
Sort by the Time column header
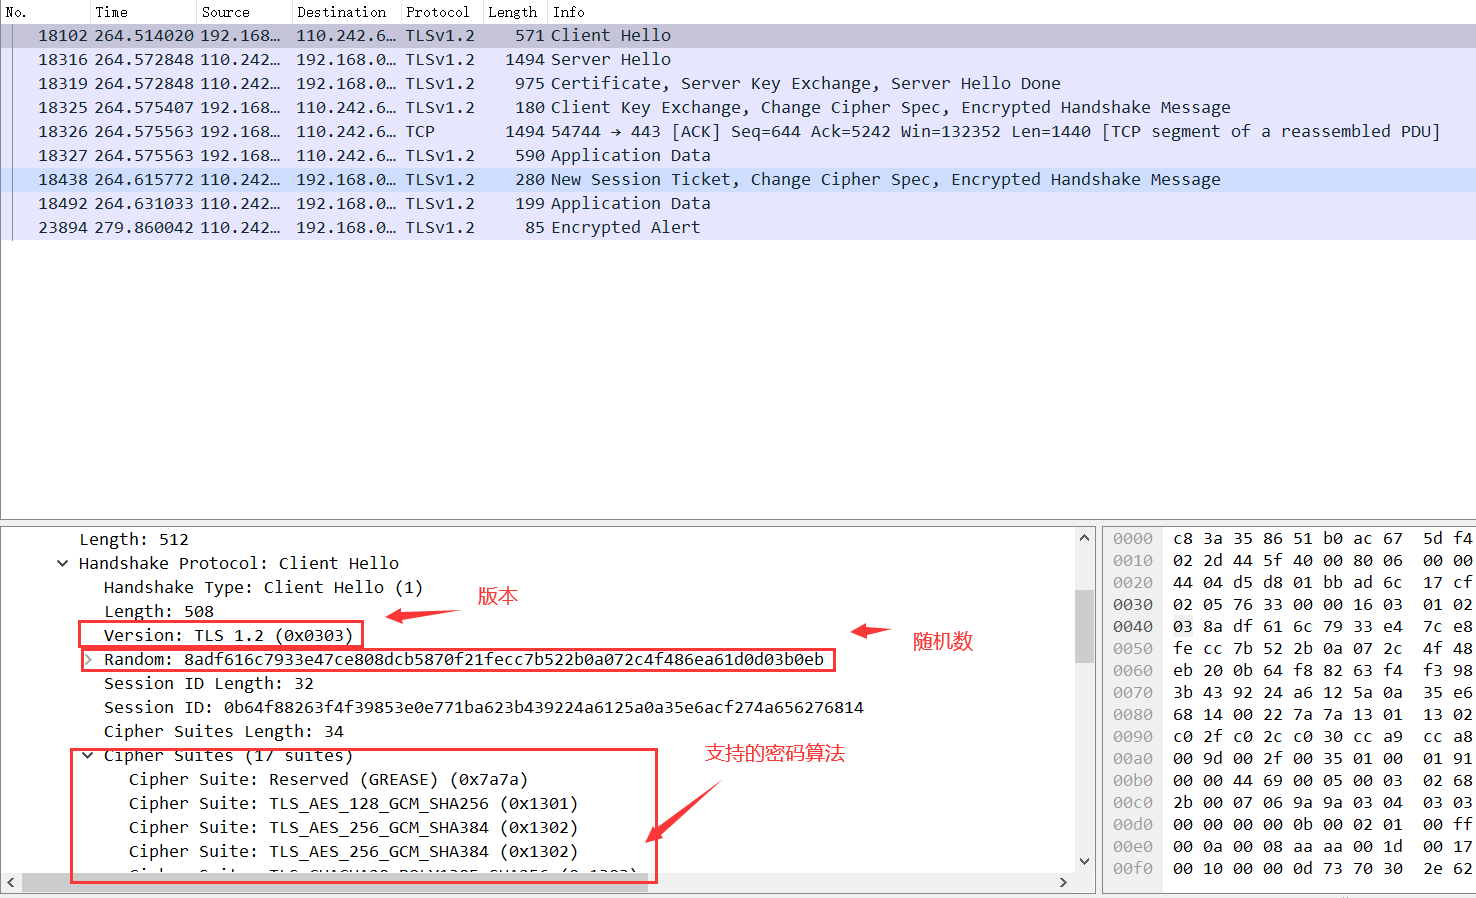click(143, 12)
